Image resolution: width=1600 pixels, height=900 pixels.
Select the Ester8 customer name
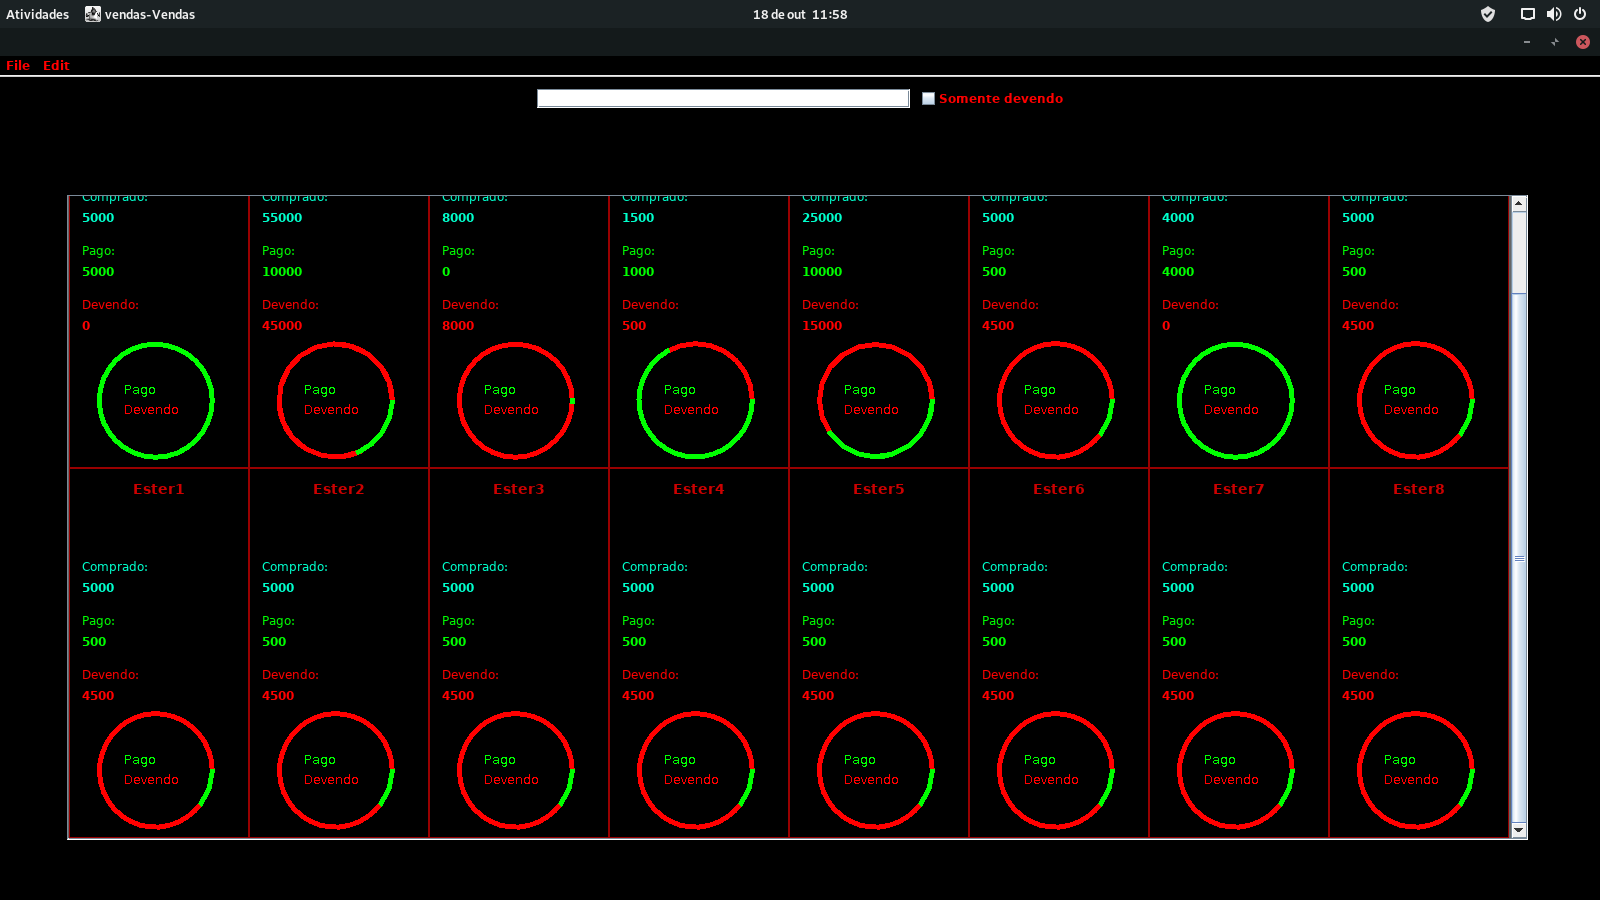click(x=1419, y=489)
